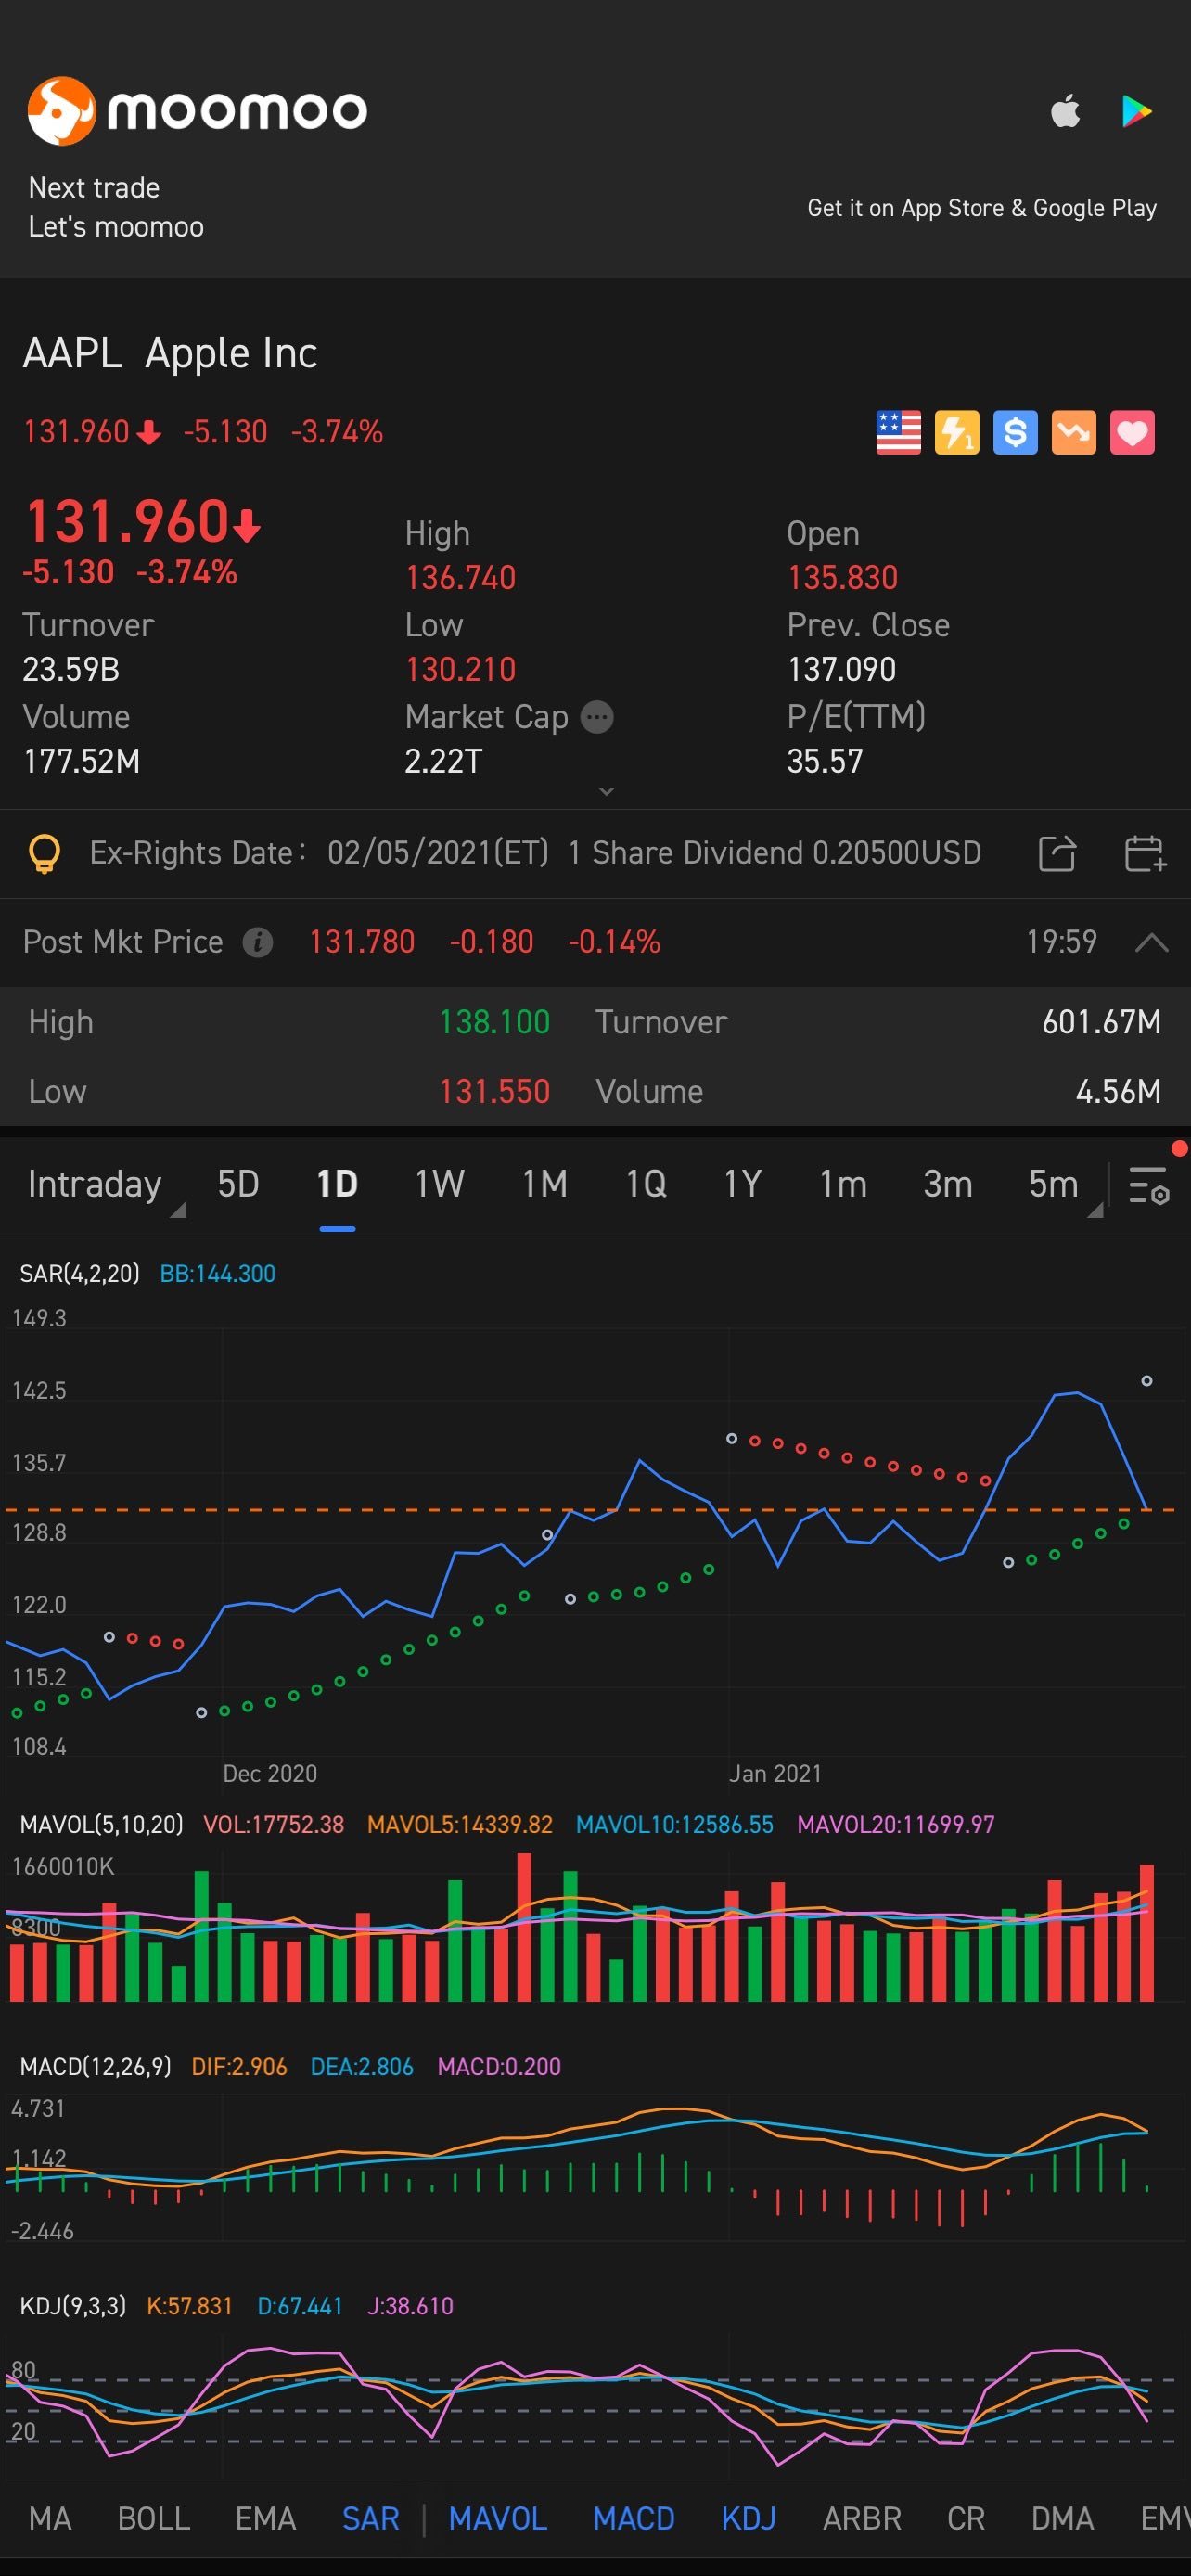This screenshot has height=2576, width=1191.
Task: Open the Apple App Store icon
Action: 1066,110
